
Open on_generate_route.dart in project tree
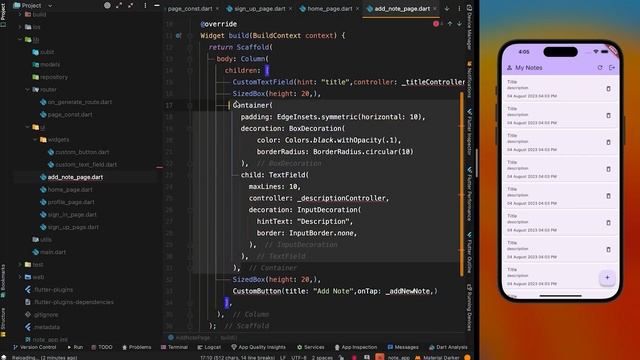pyautogui.click(x=80, y=102)
